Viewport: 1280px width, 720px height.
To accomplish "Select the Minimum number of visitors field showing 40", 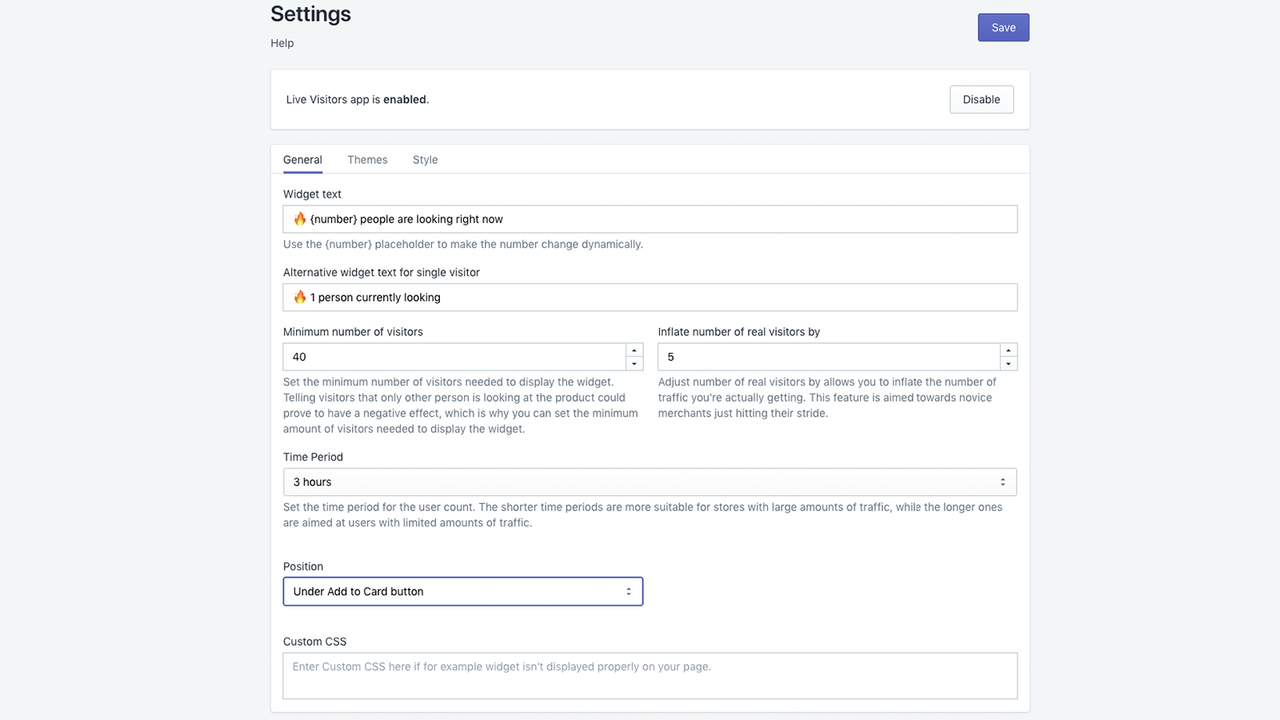I will click(x=450, y=356).
